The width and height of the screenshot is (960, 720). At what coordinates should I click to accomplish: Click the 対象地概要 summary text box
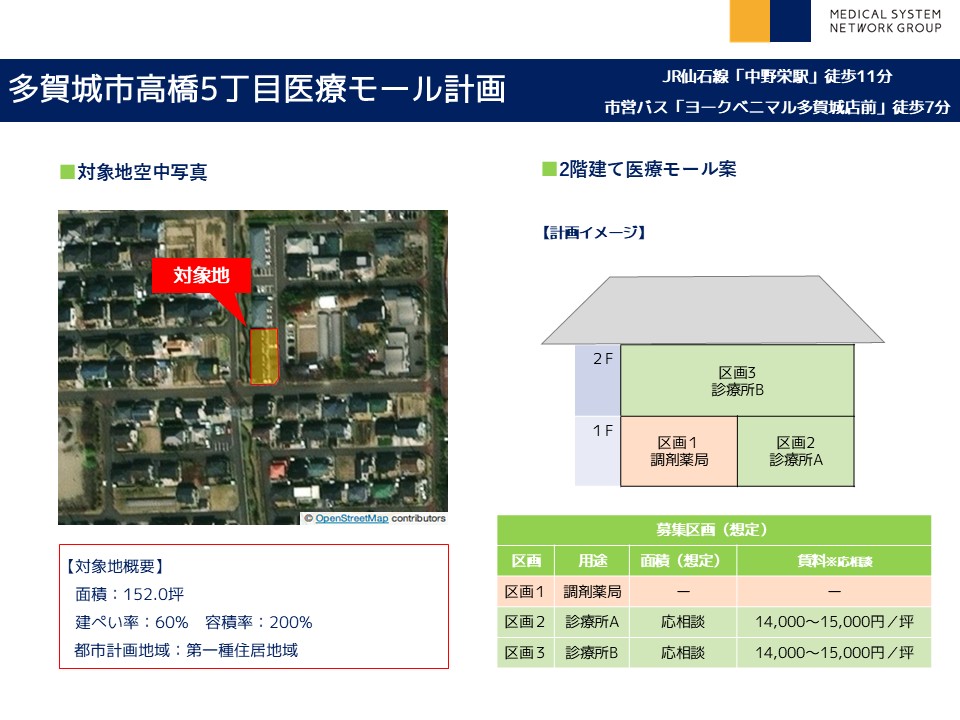coord(253,606)
